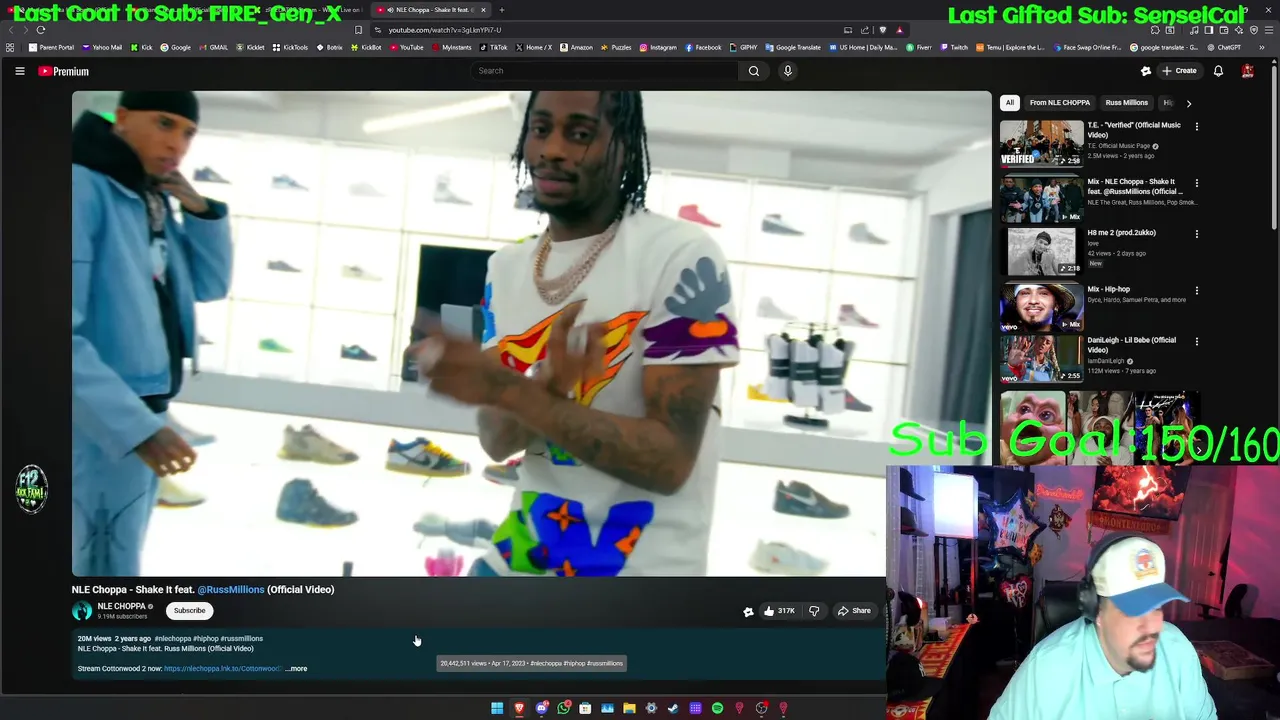Open Steam from taskbar
The width and height of the screenshot is (1280, 720).
[x=673, y=708]
